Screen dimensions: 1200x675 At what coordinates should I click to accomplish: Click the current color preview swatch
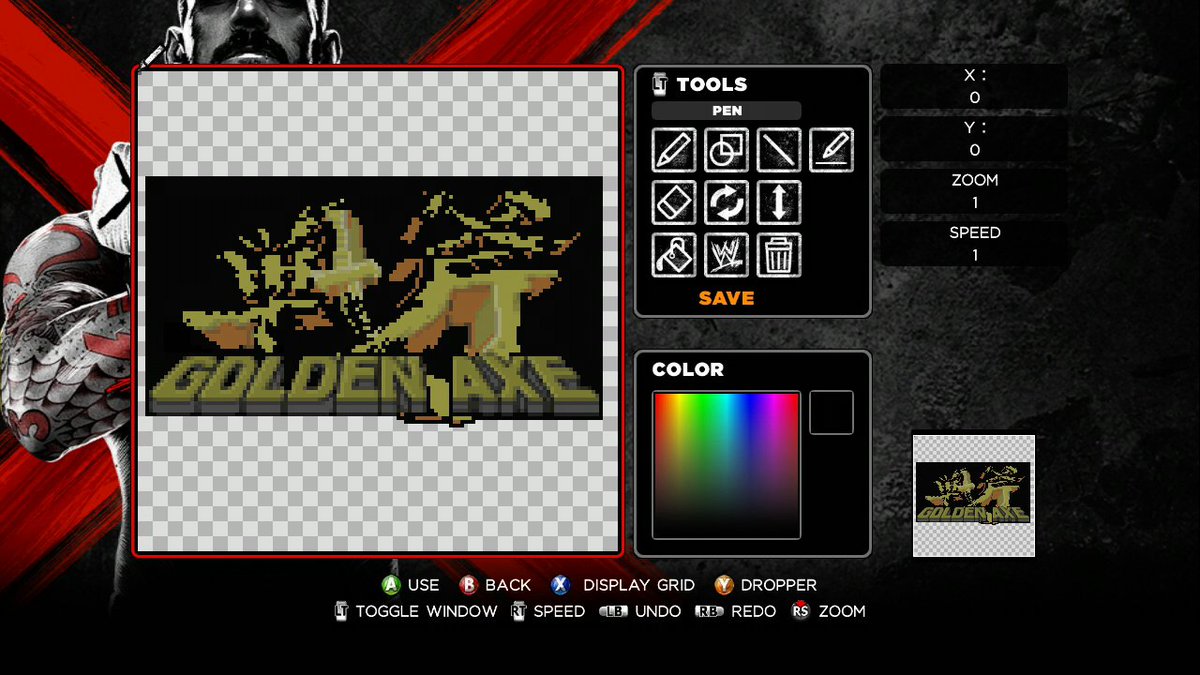(x=831, y=413)
